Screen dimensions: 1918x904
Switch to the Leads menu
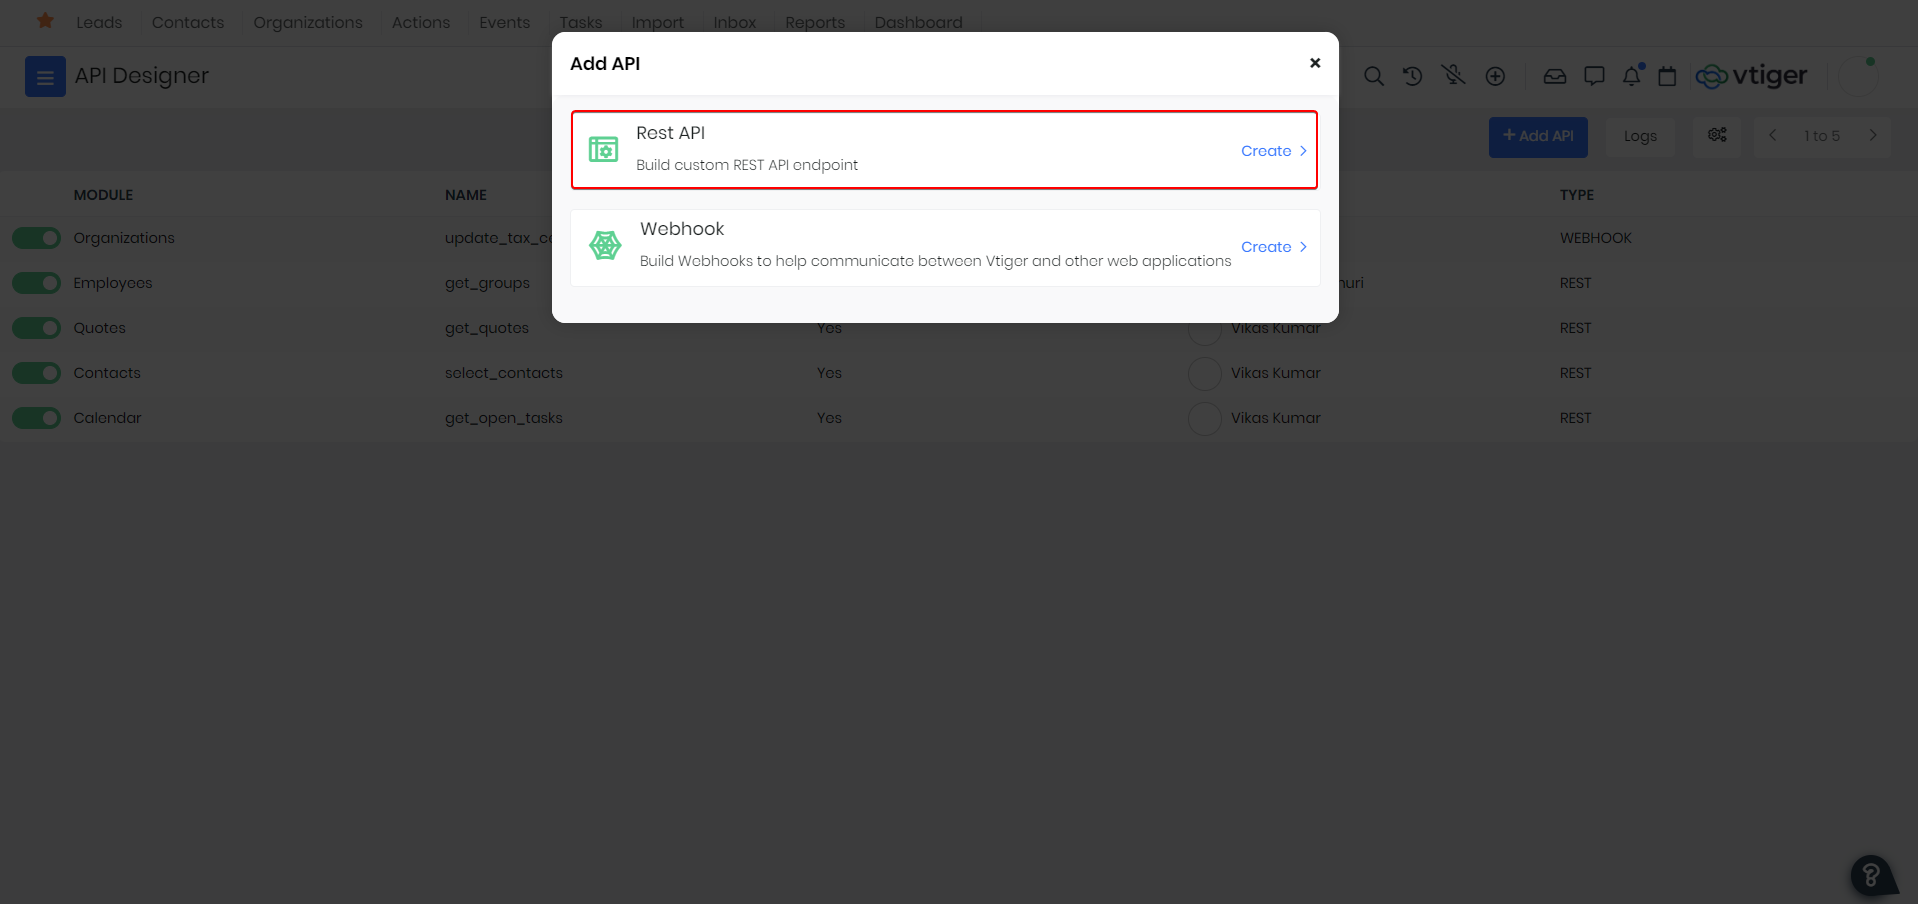point(99,22)
